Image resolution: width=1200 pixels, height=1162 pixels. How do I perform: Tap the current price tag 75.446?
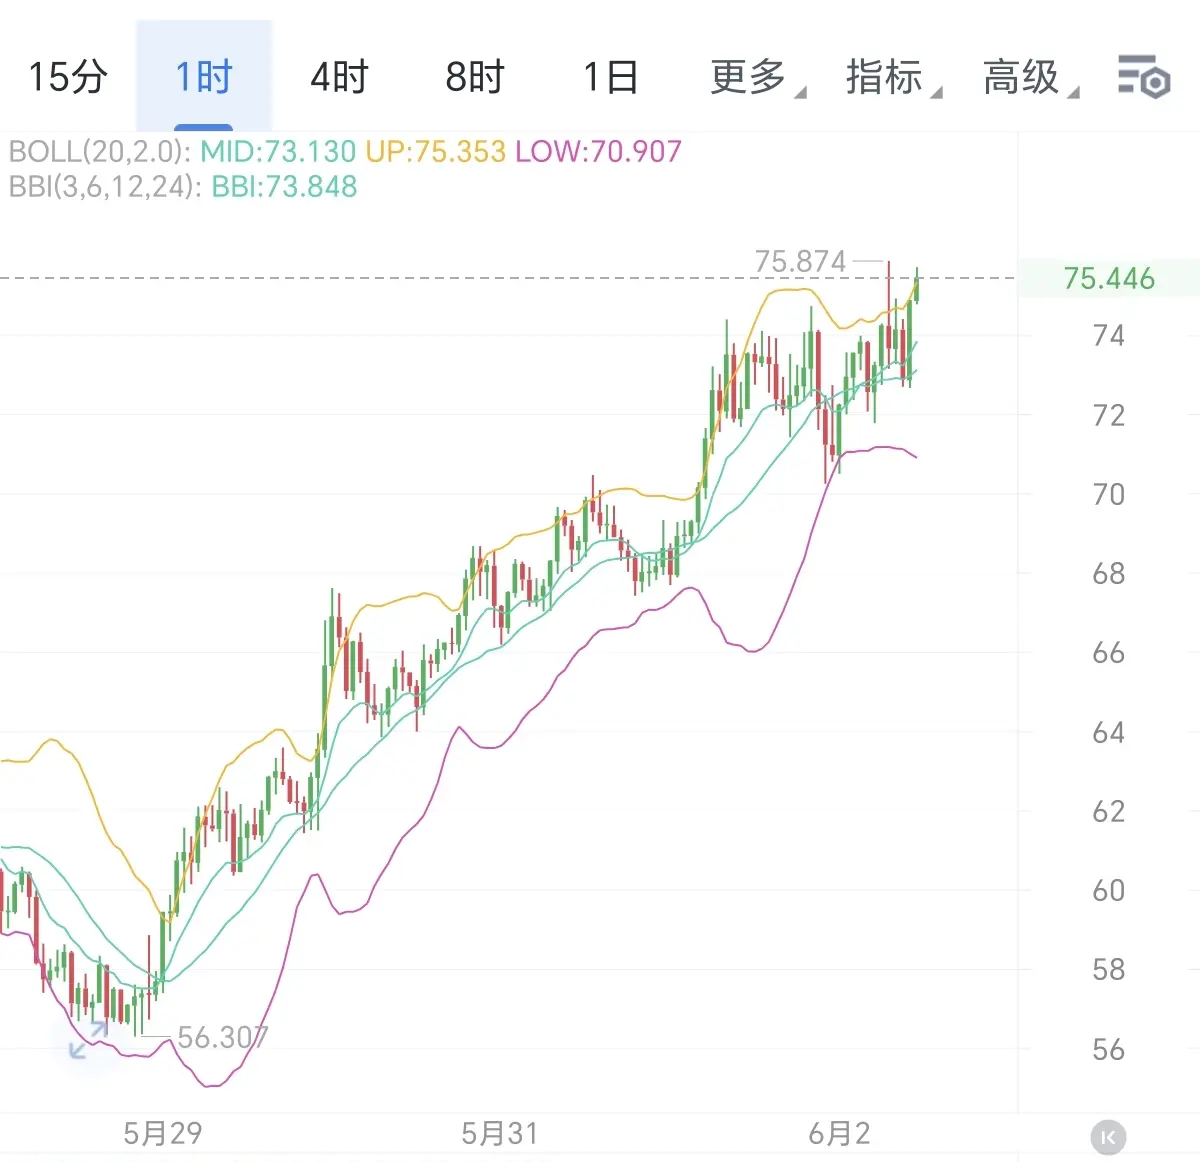tap(1109, 278)
